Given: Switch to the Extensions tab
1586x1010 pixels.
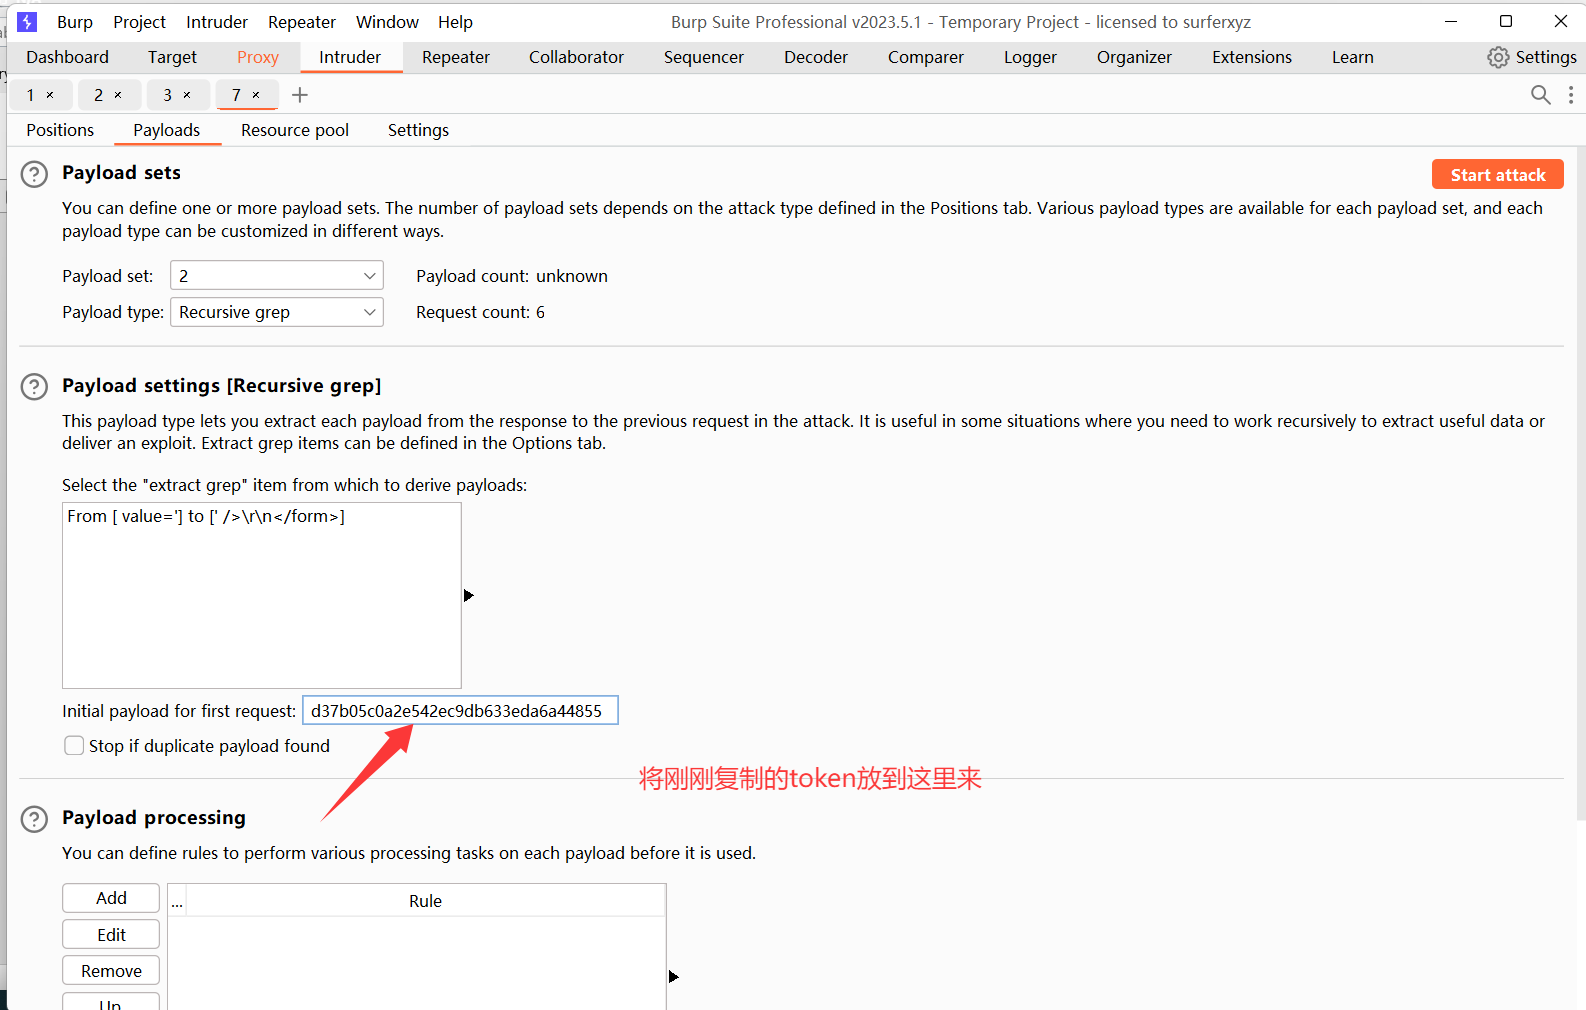Looking at the screenshot, I should point(1252,57).
